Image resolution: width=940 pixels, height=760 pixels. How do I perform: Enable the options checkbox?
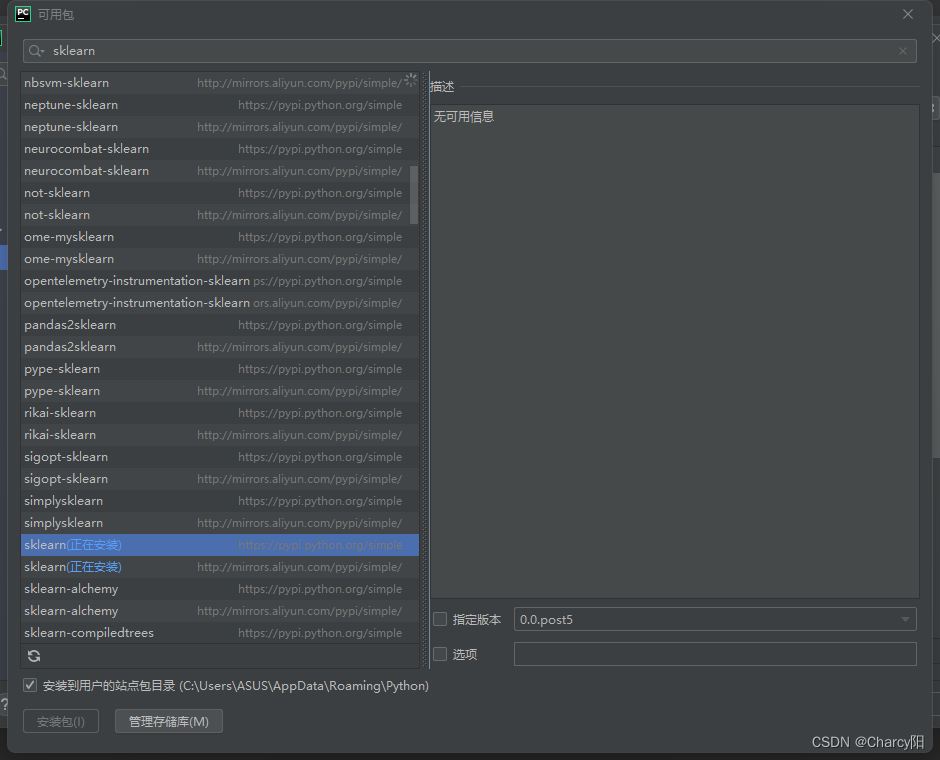click(x=440, y=654)
